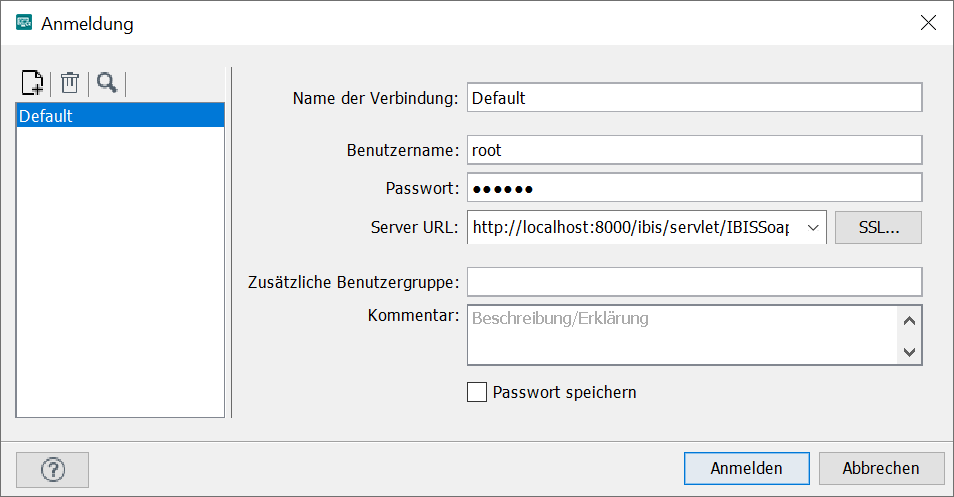Open the help question mark button
Image resolution: width=954 pixels, height=497 pixels.
pyautogui.click(x=53, y=469)
